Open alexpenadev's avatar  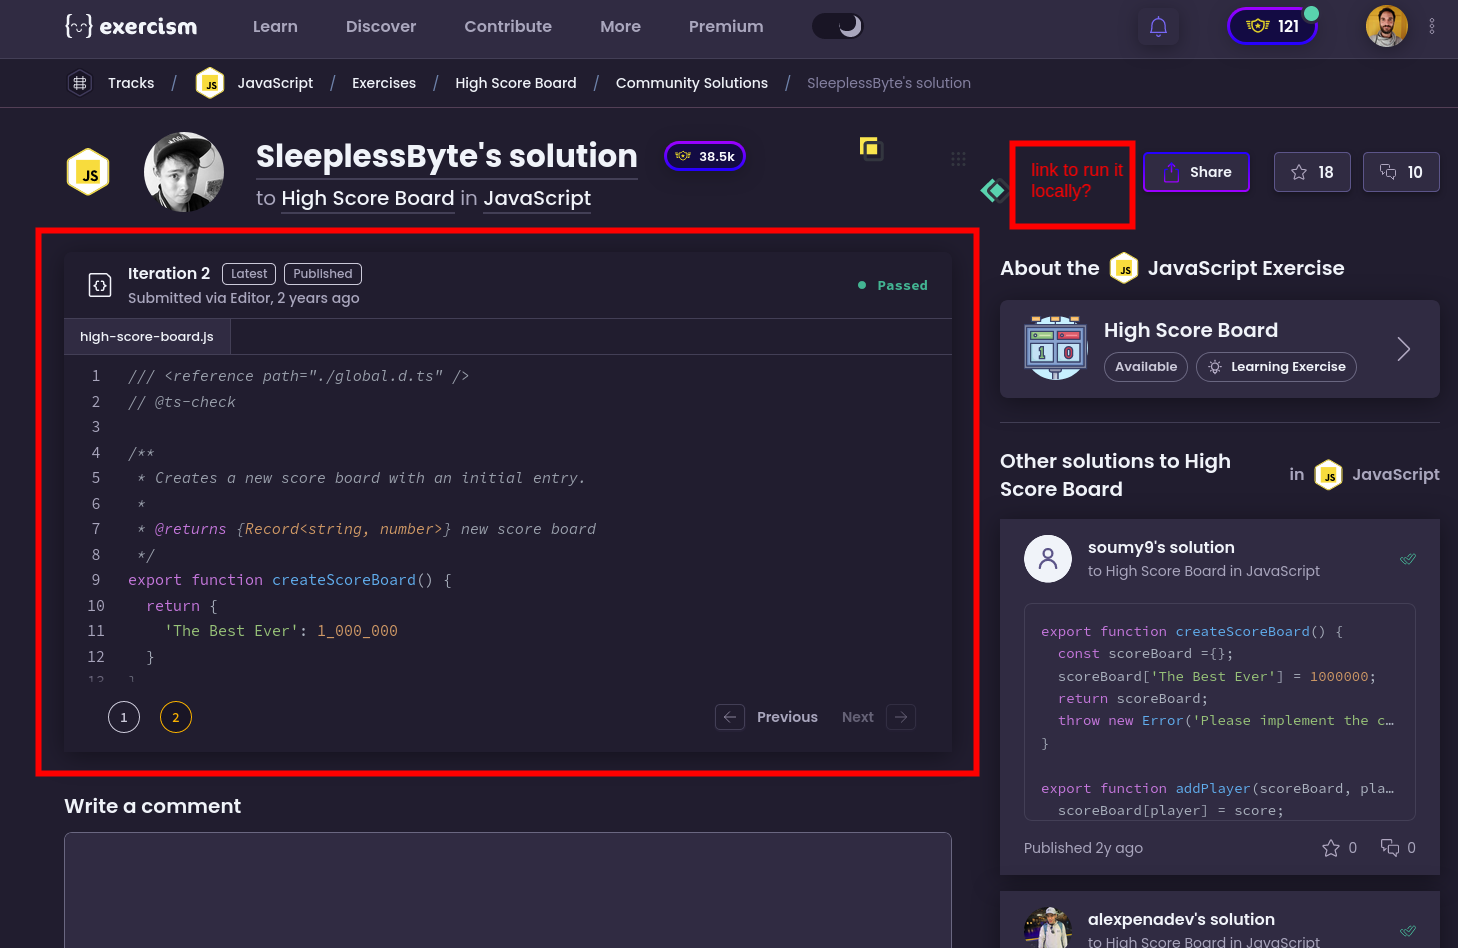[1048, 927]
